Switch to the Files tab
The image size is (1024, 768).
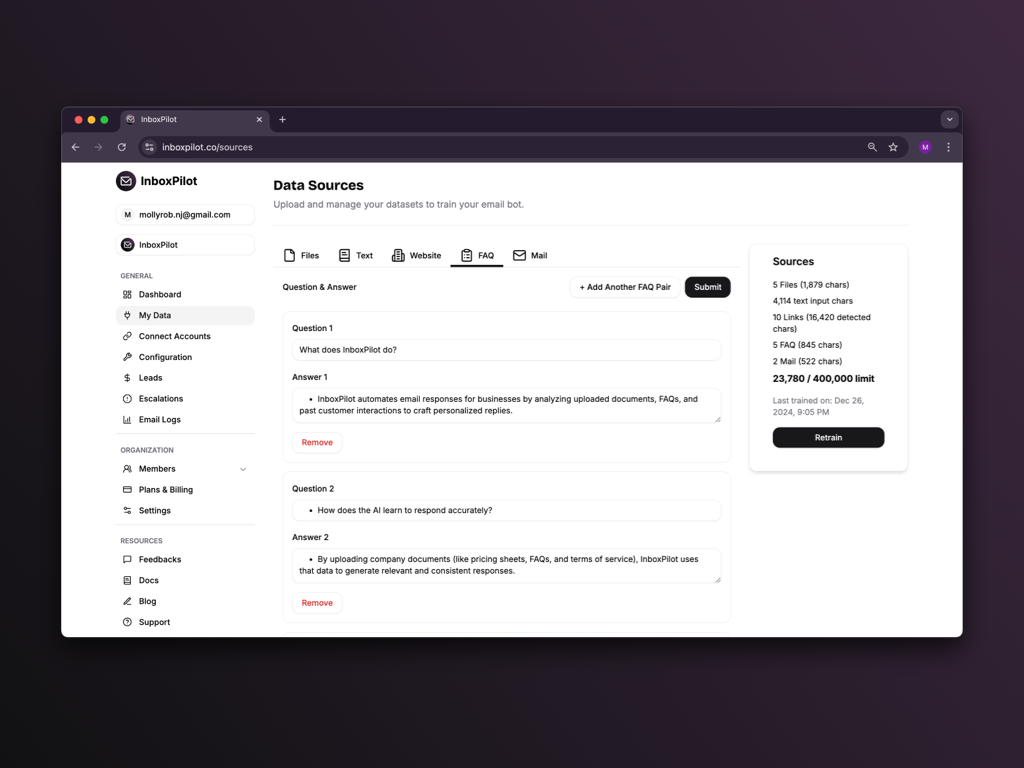(x=302, y=255)
